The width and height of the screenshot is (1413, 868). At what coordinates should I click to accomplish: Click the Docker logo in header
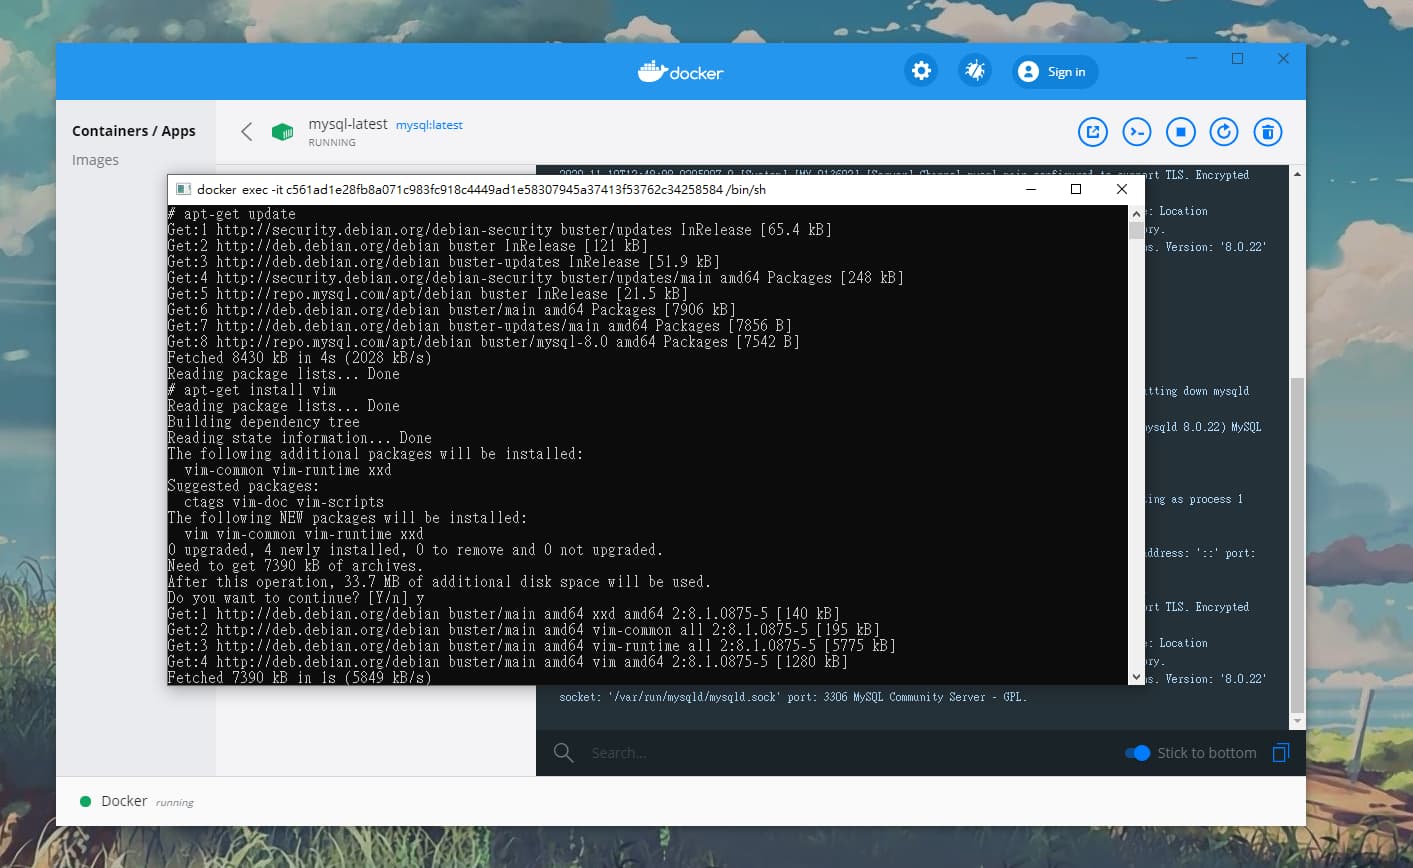681,71
